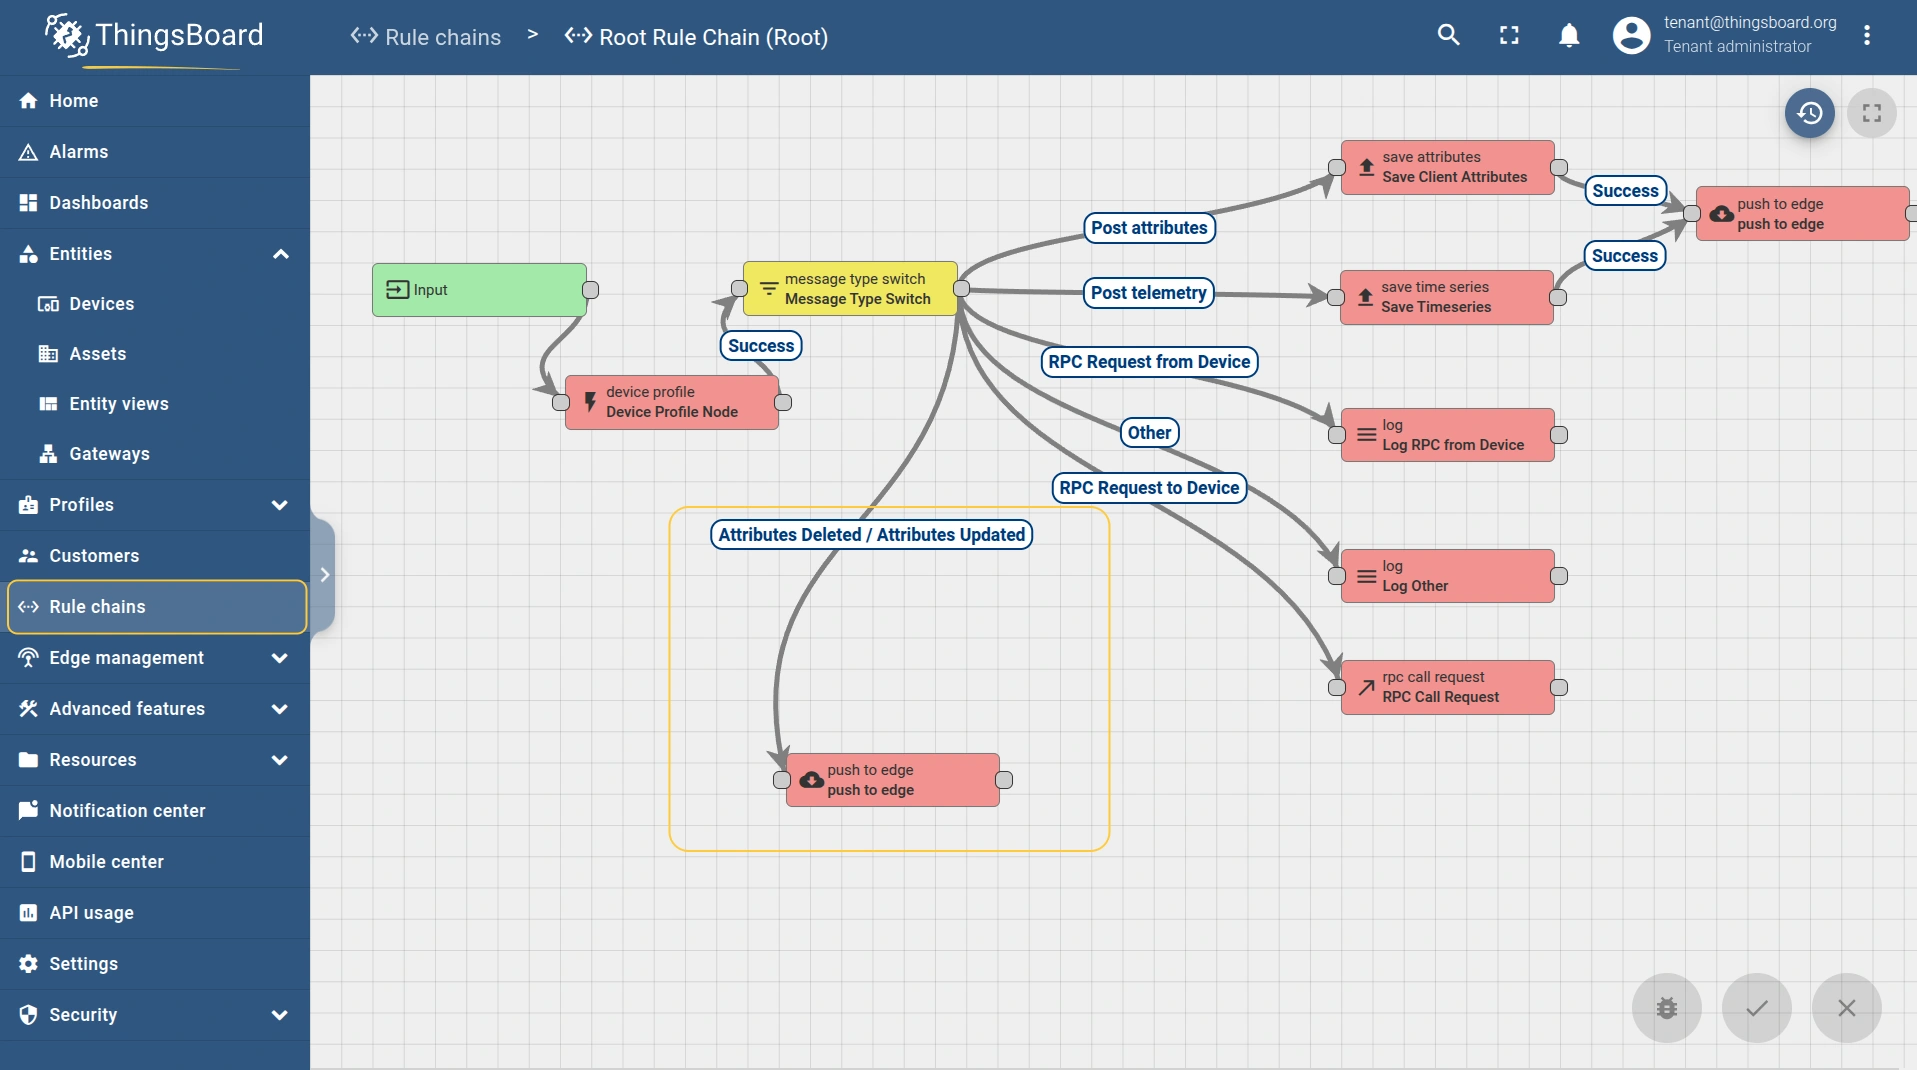Open the node library side panel arrow
The width and height of the screenshot is (1917, 1070).
pos(324,575)
